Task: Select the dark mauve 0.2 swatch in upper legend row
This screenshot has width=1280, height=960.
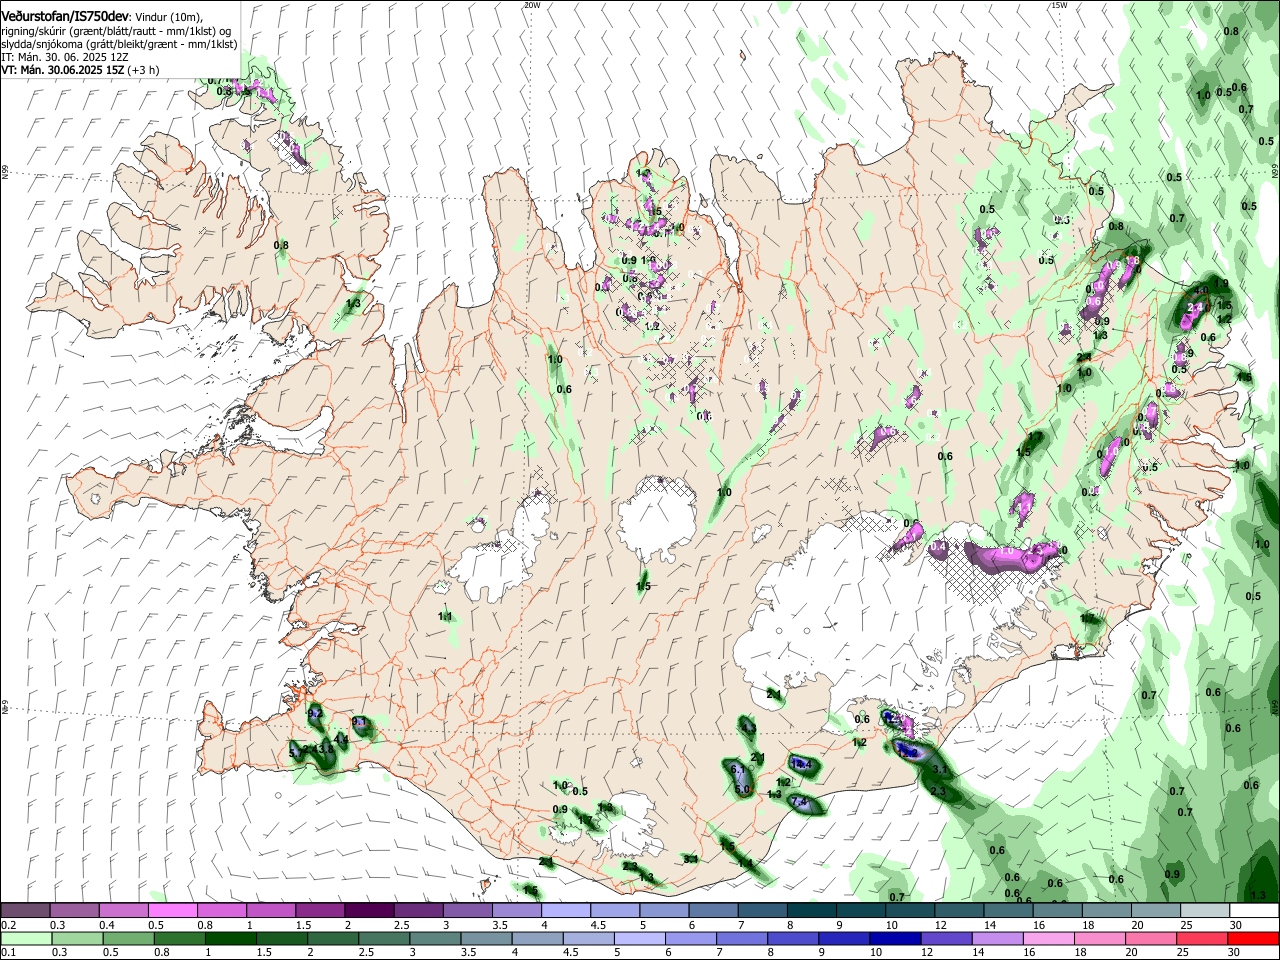Action: [x=25, y=911]
